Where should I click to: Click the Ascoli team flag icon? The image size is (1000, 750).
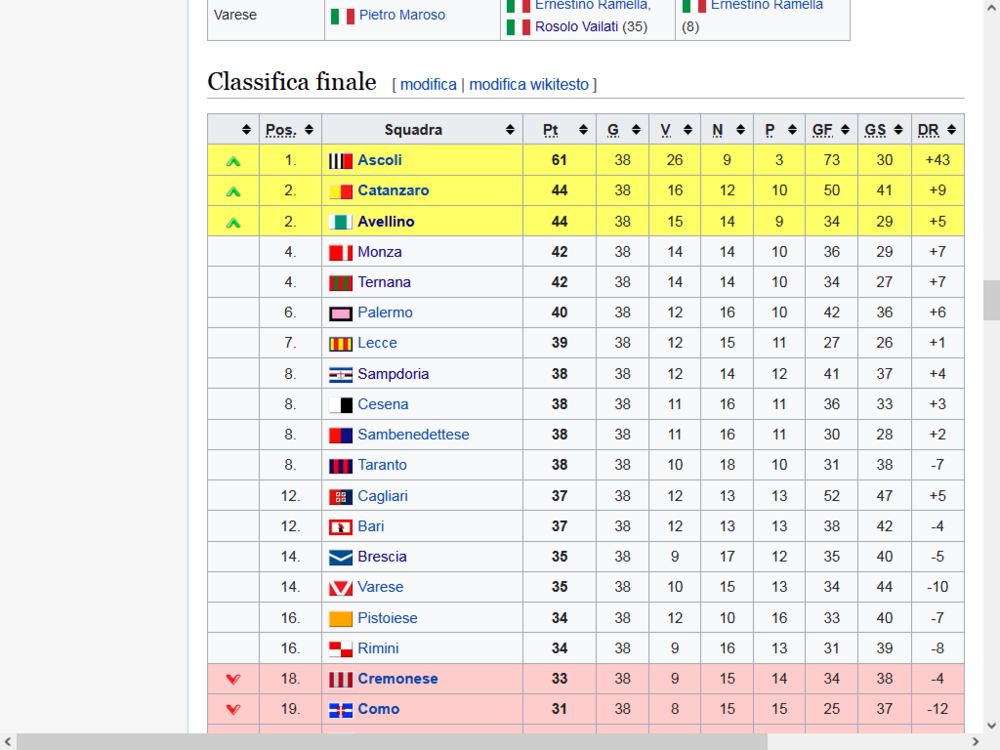(x=341, y=161)
